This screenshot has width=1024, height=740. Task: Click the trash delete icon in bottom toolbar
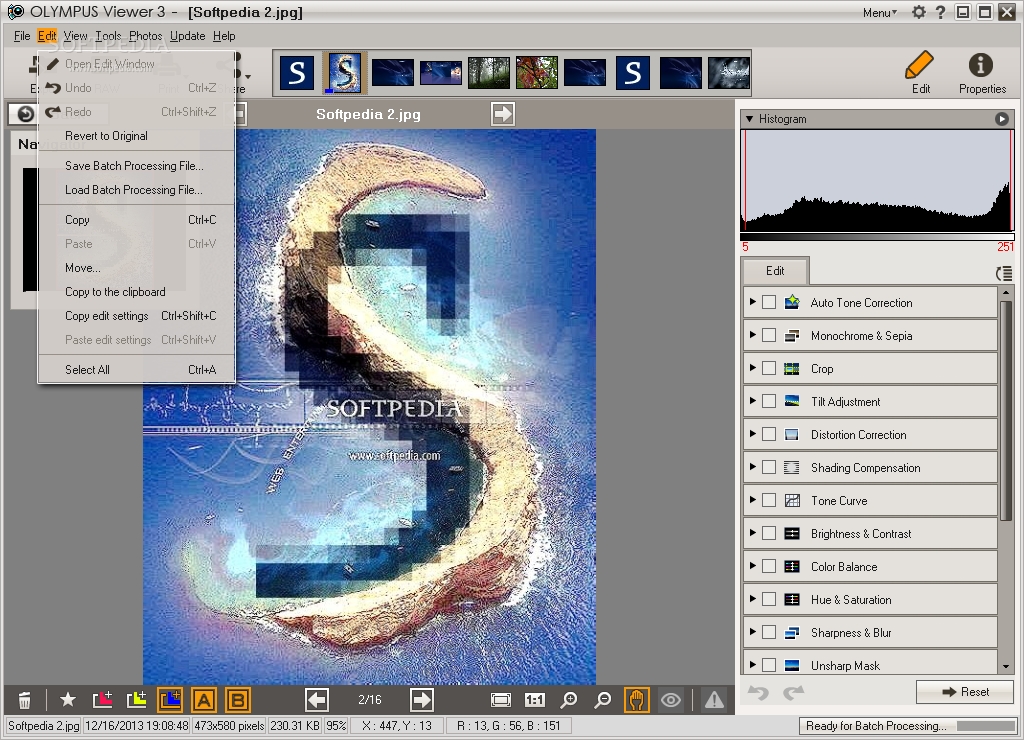[24, 700]
